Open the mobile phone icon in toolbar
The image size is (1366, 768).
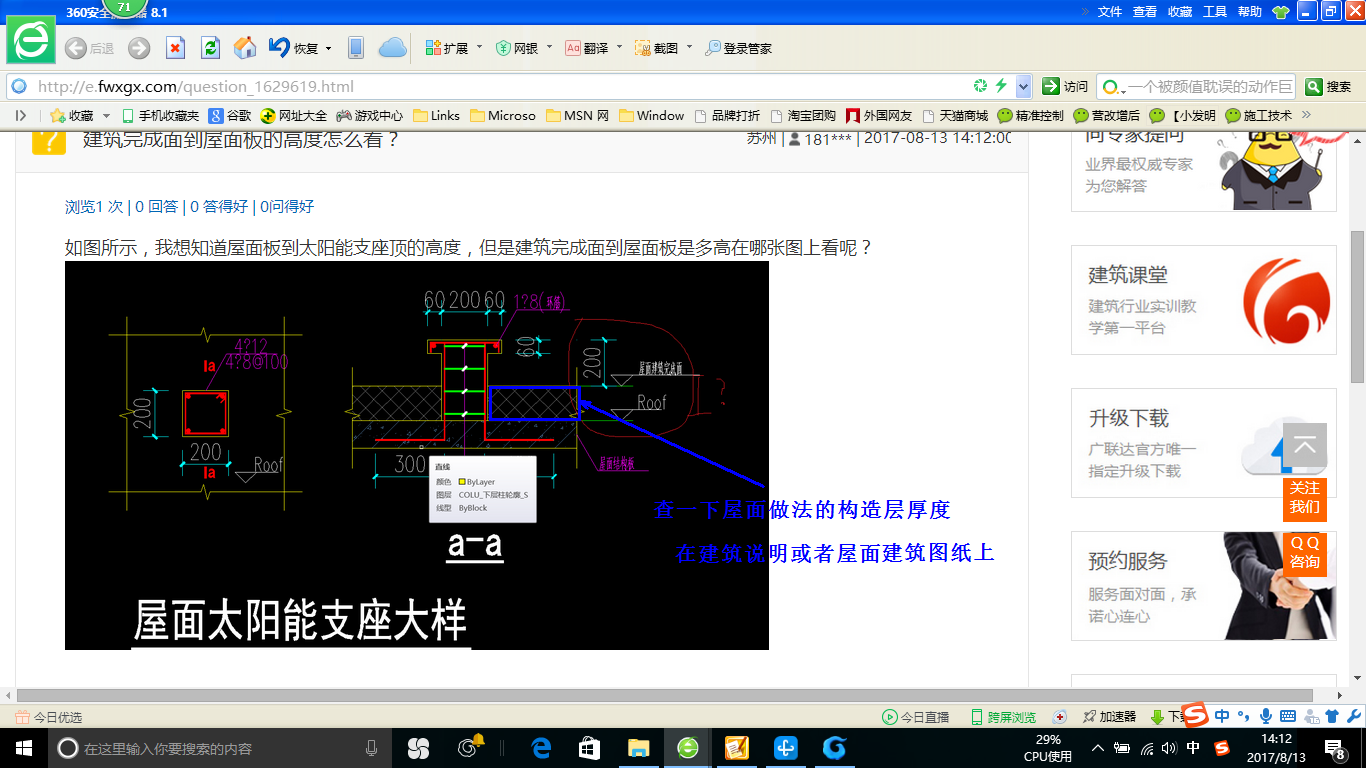(355, 48)
